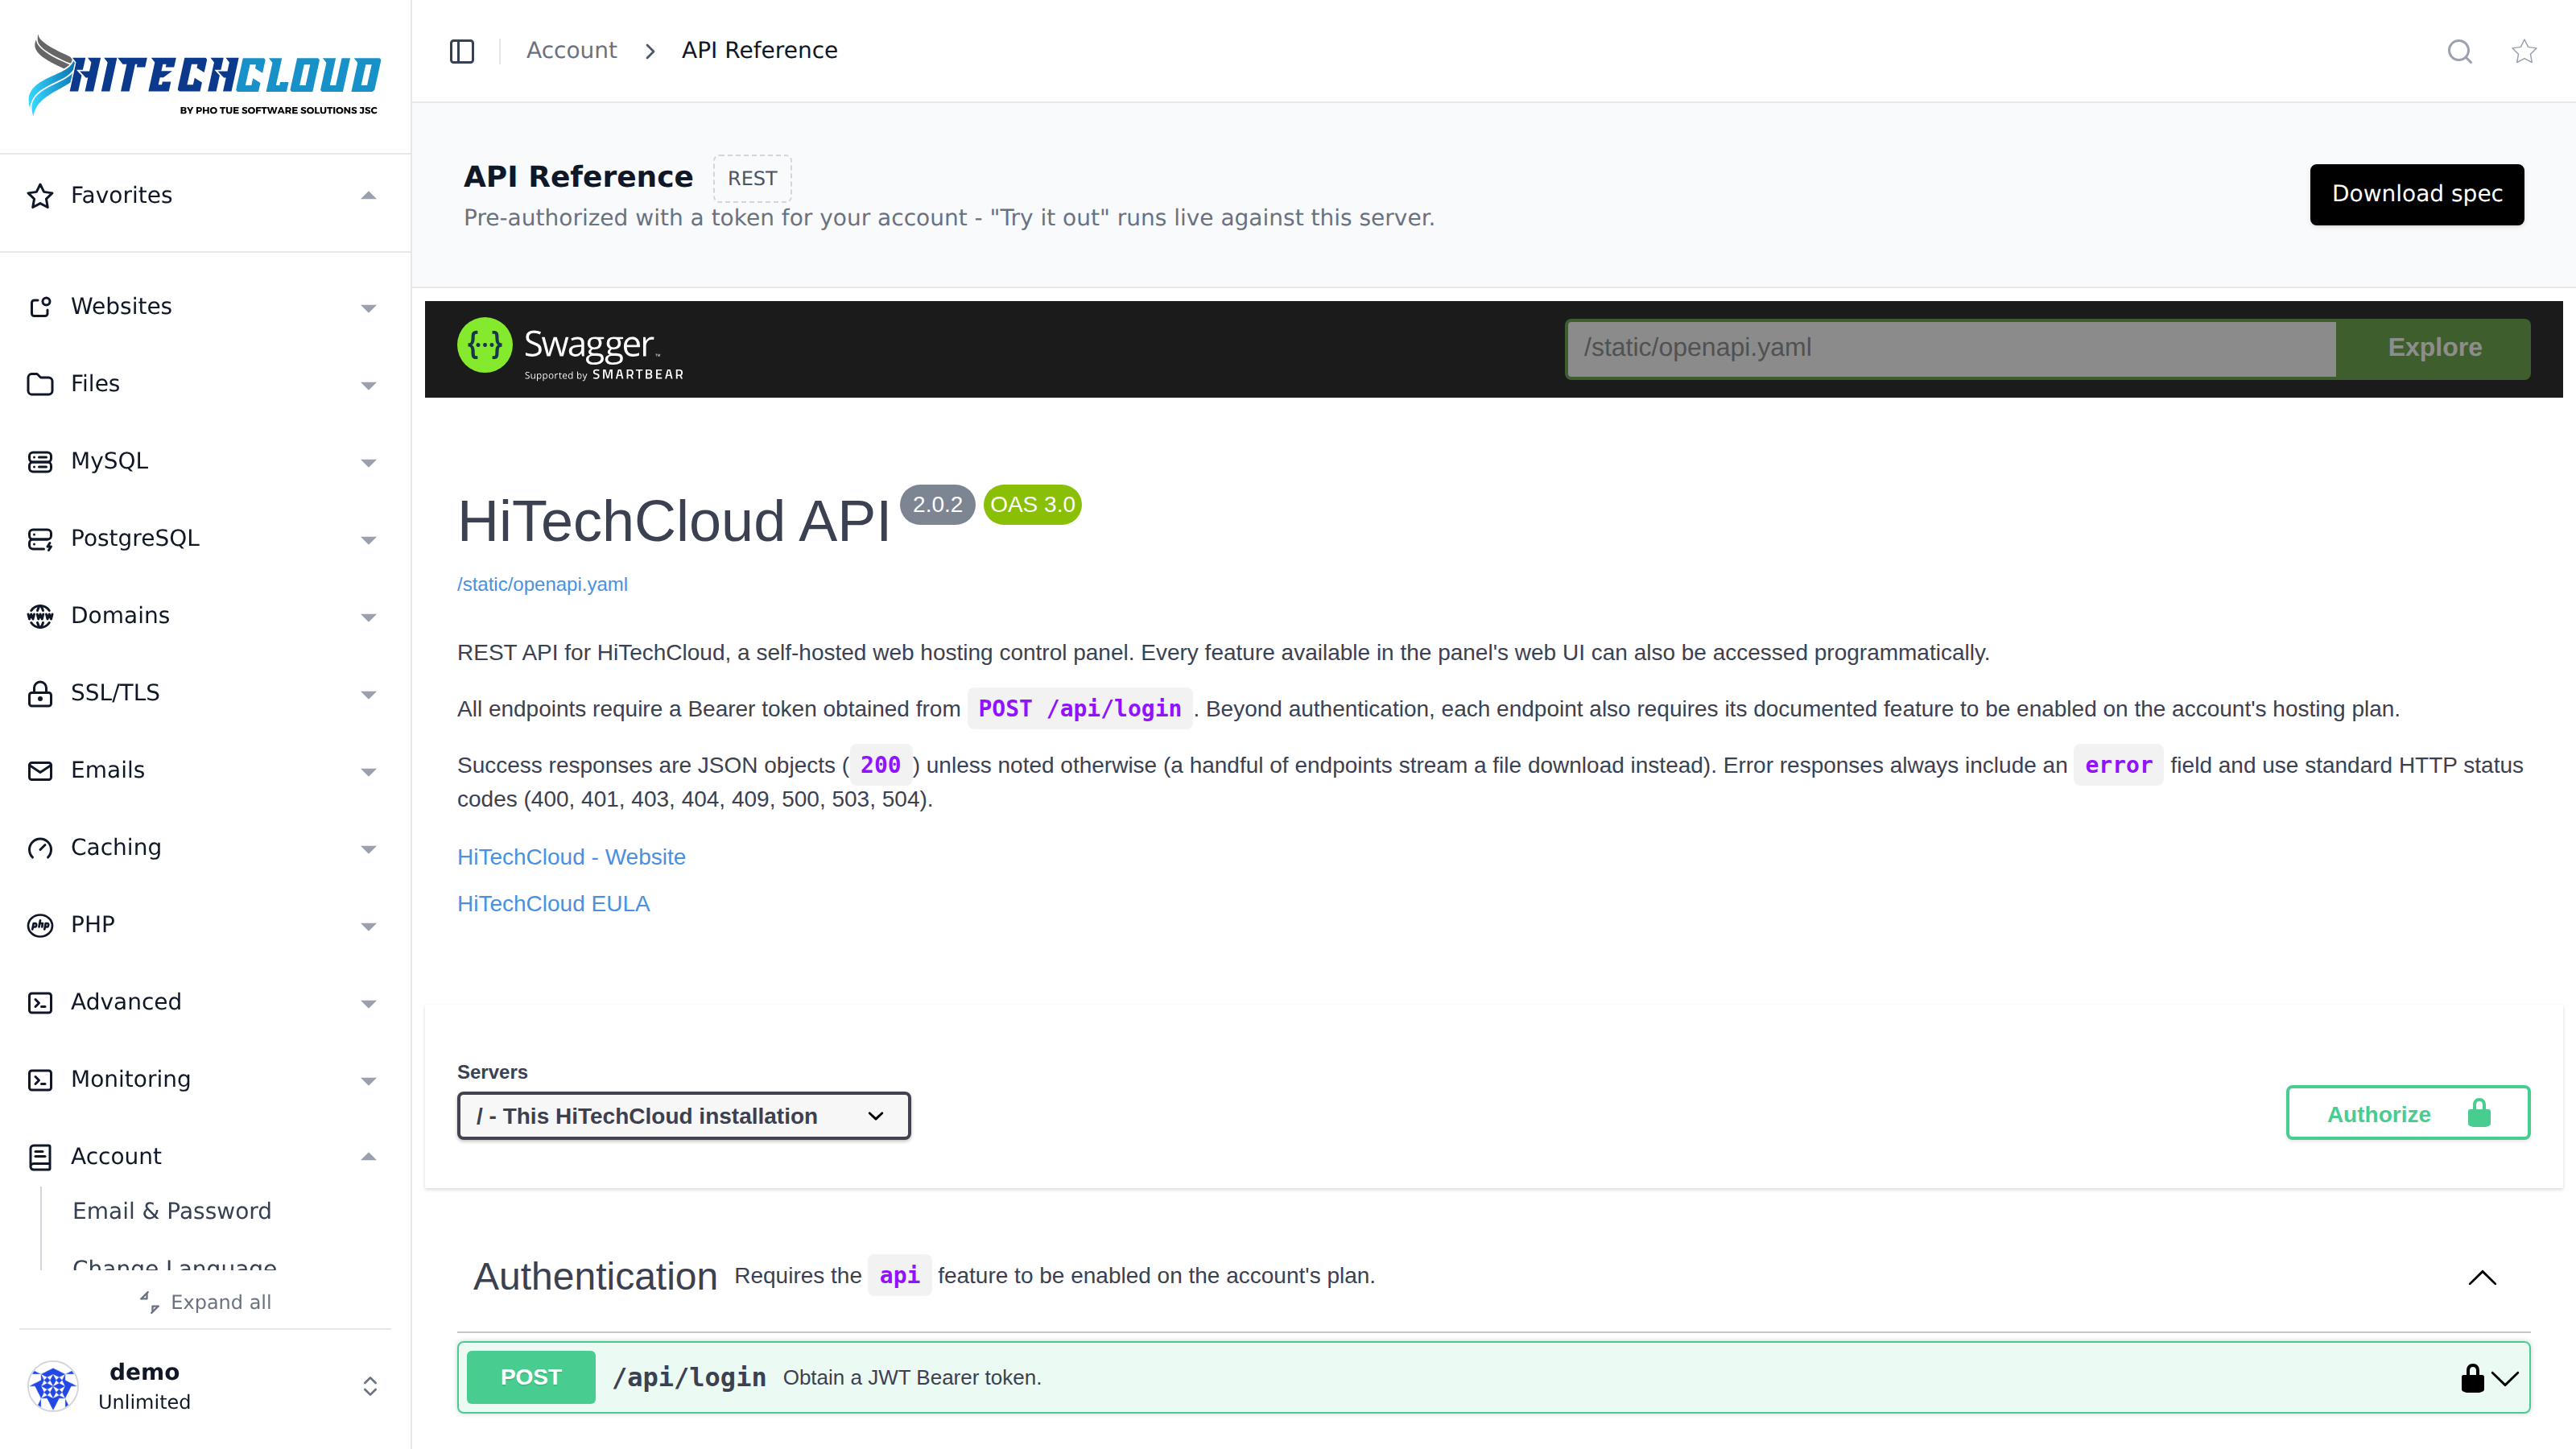The image size is (2576, 1449).
Task: Expand the POST /api/login operation chevron
Action: 2505,1378
